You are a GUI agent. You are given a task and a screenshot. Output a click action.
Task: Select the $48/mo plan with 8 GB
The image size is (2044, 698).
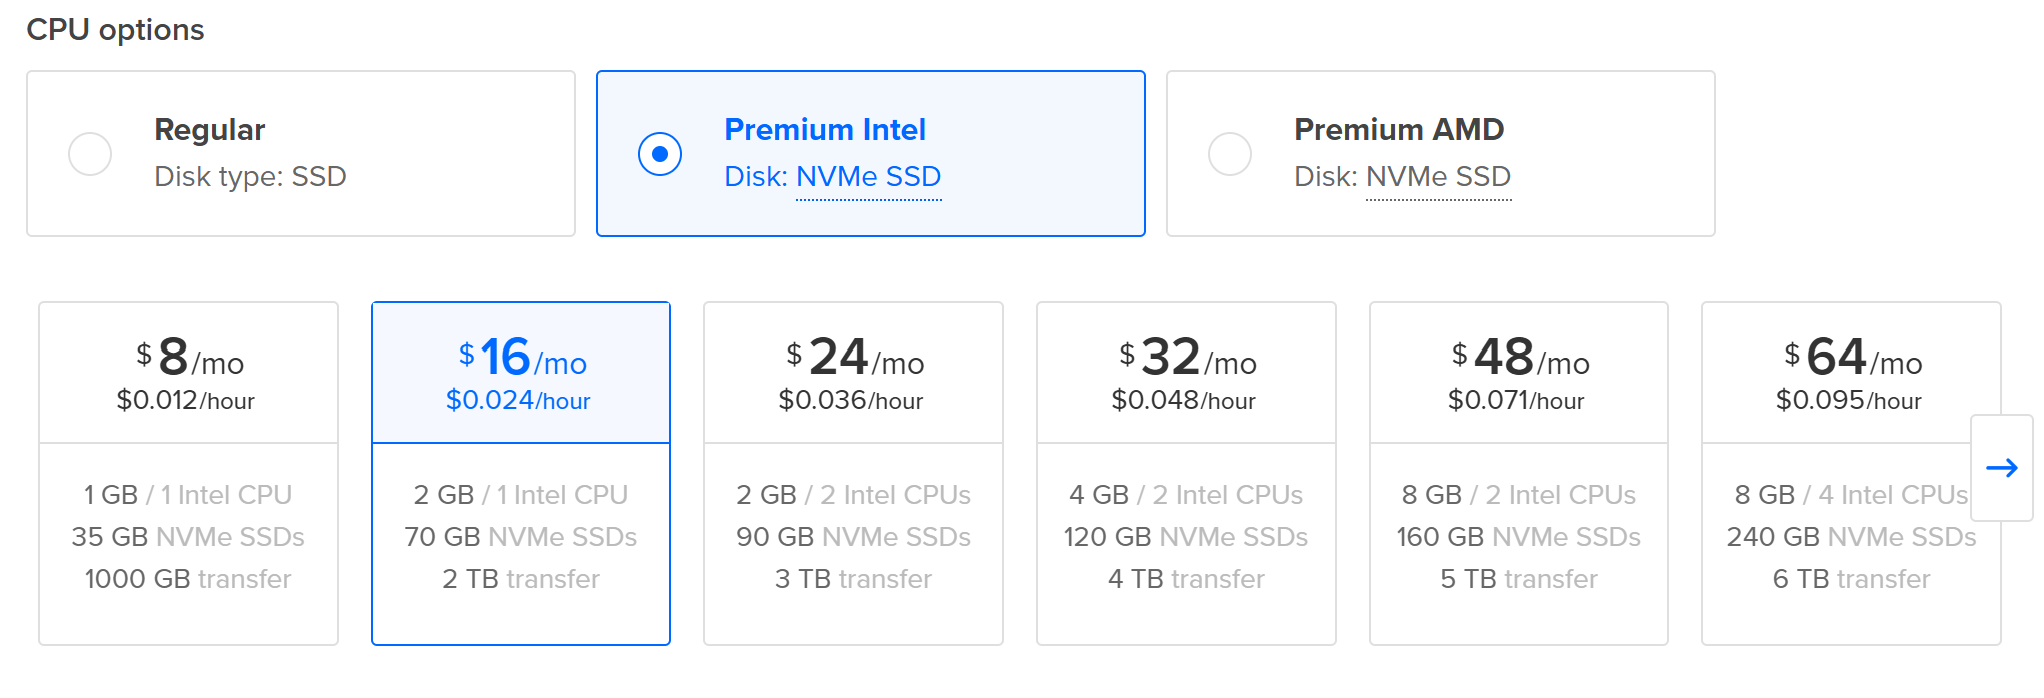click(1518, 473)
